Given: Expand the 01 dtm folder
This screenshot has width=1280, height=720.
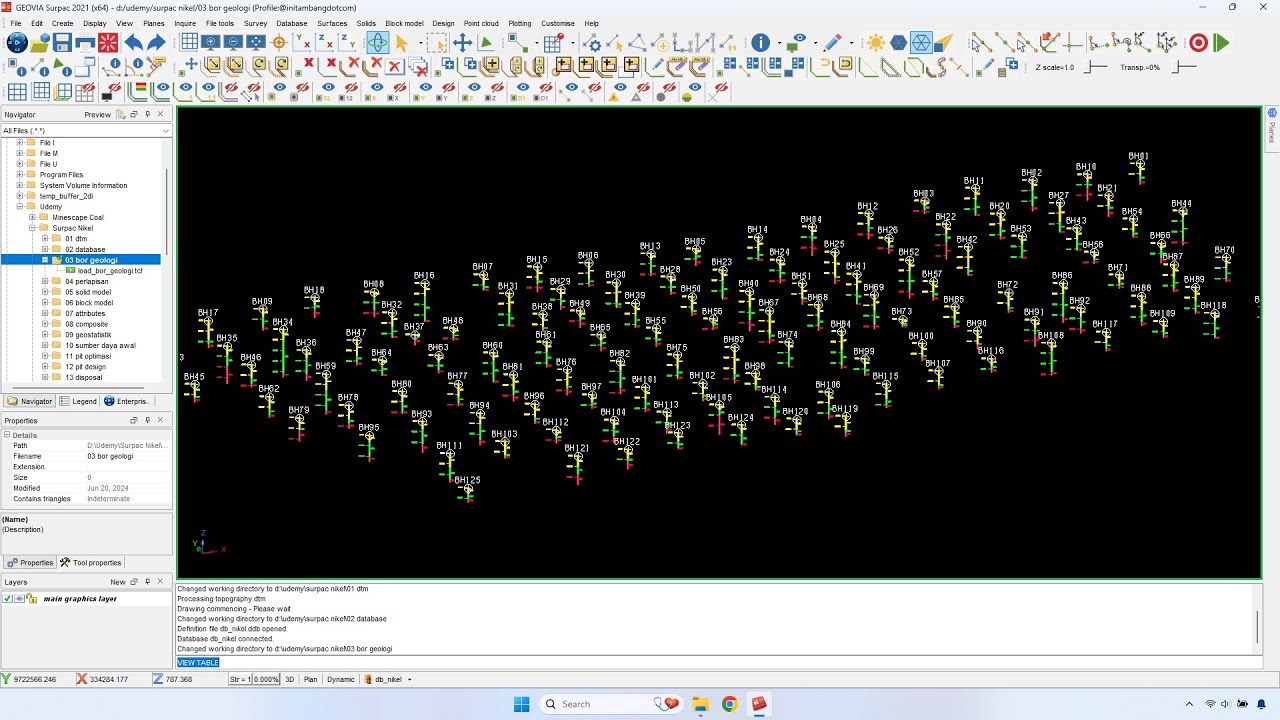Looking at the screenshot, I should (x=45, y=239).
